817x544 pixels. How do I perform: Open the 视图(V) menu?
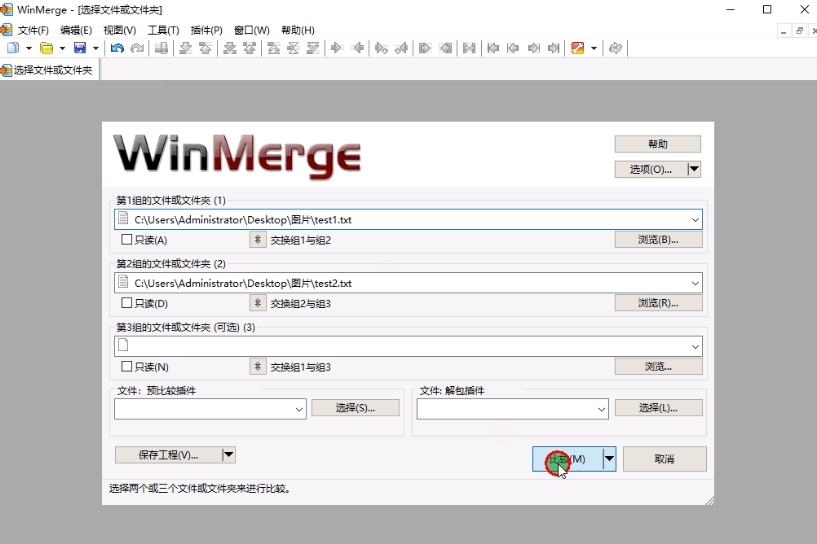[119, 30]
